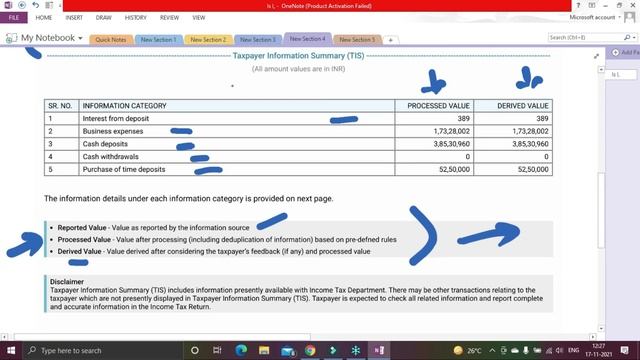Click the 'Cash withdrawals' row label
640x360 pixels.
tap(111, 156)
